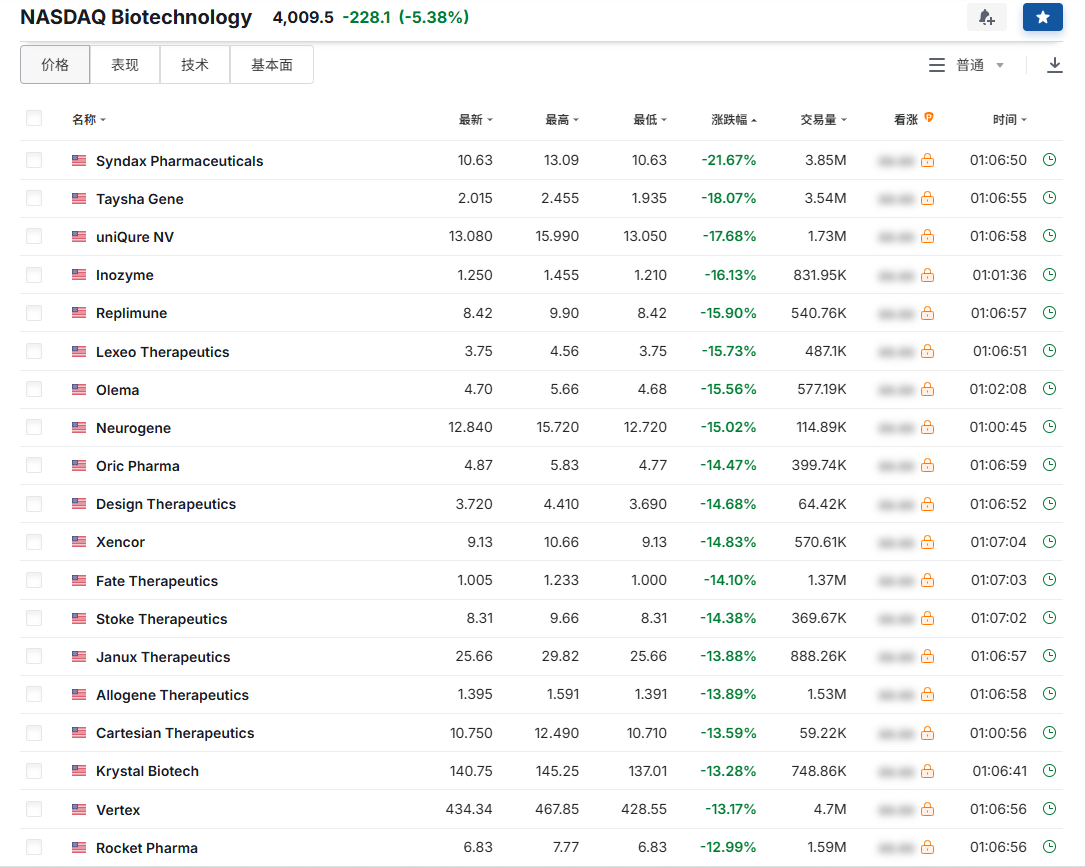This screenshot has height=867, width=1085.
Task: Click the 4.7M volume value for Vertex
Action: [x=830, y=809]
